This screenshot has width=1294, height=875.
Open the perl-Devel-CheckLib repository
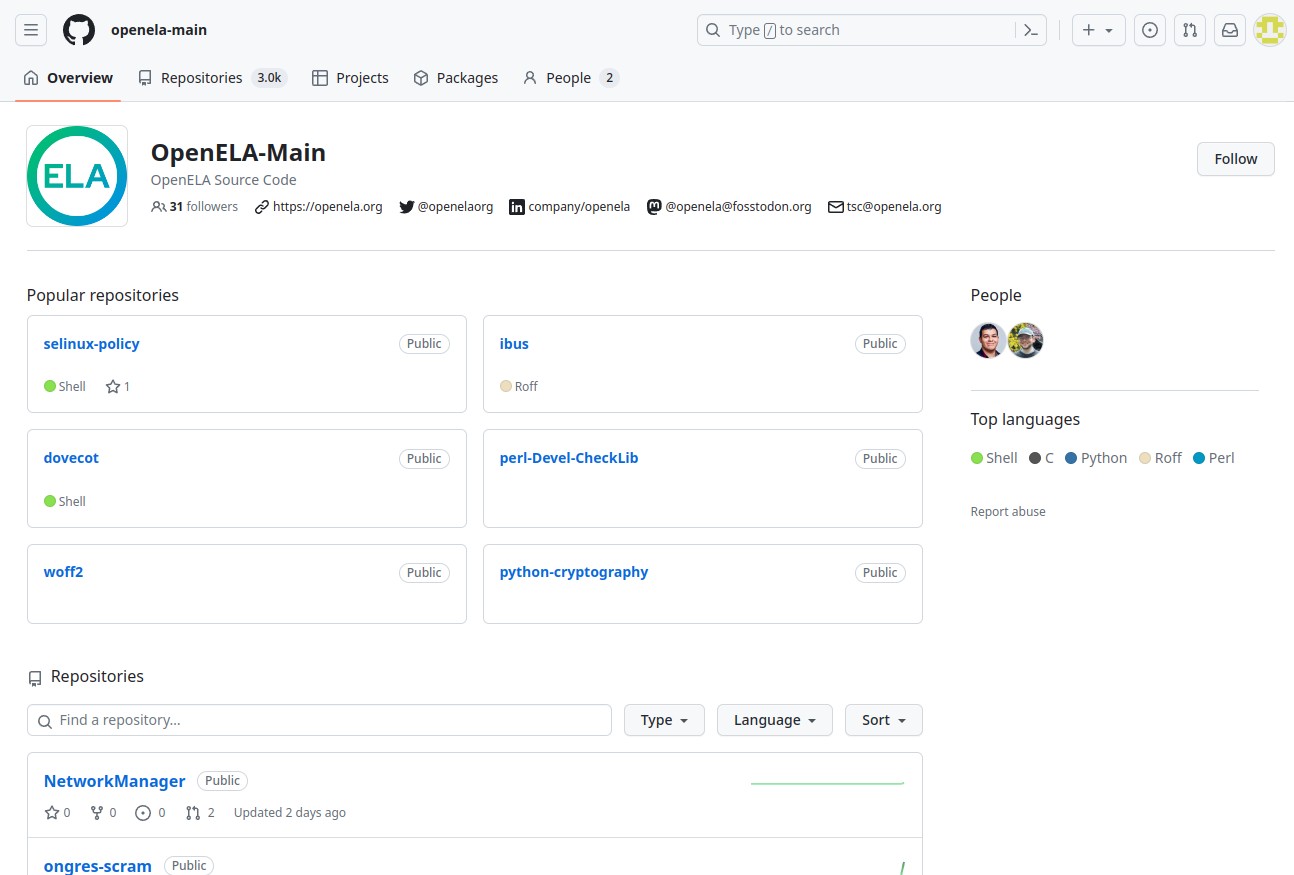(x=569, y=458)
